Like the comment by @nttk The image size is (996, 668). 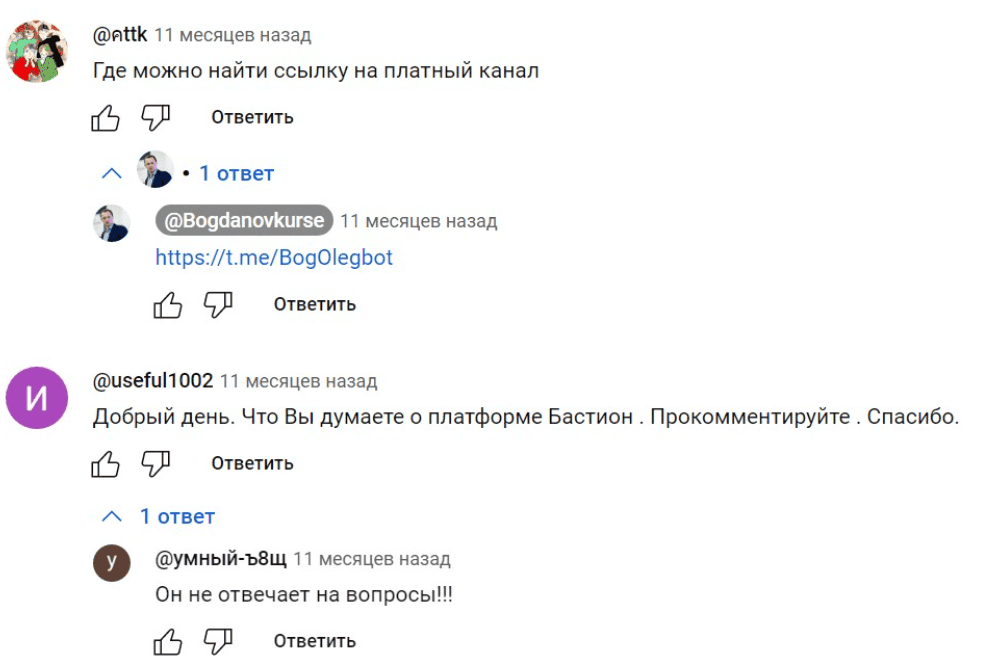106,117
